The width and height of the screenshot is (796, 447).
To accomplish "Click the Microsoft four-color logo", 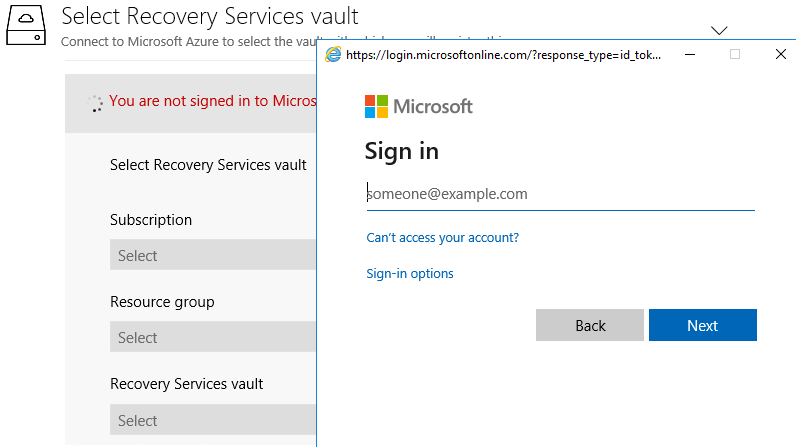I will click(376, 107).
